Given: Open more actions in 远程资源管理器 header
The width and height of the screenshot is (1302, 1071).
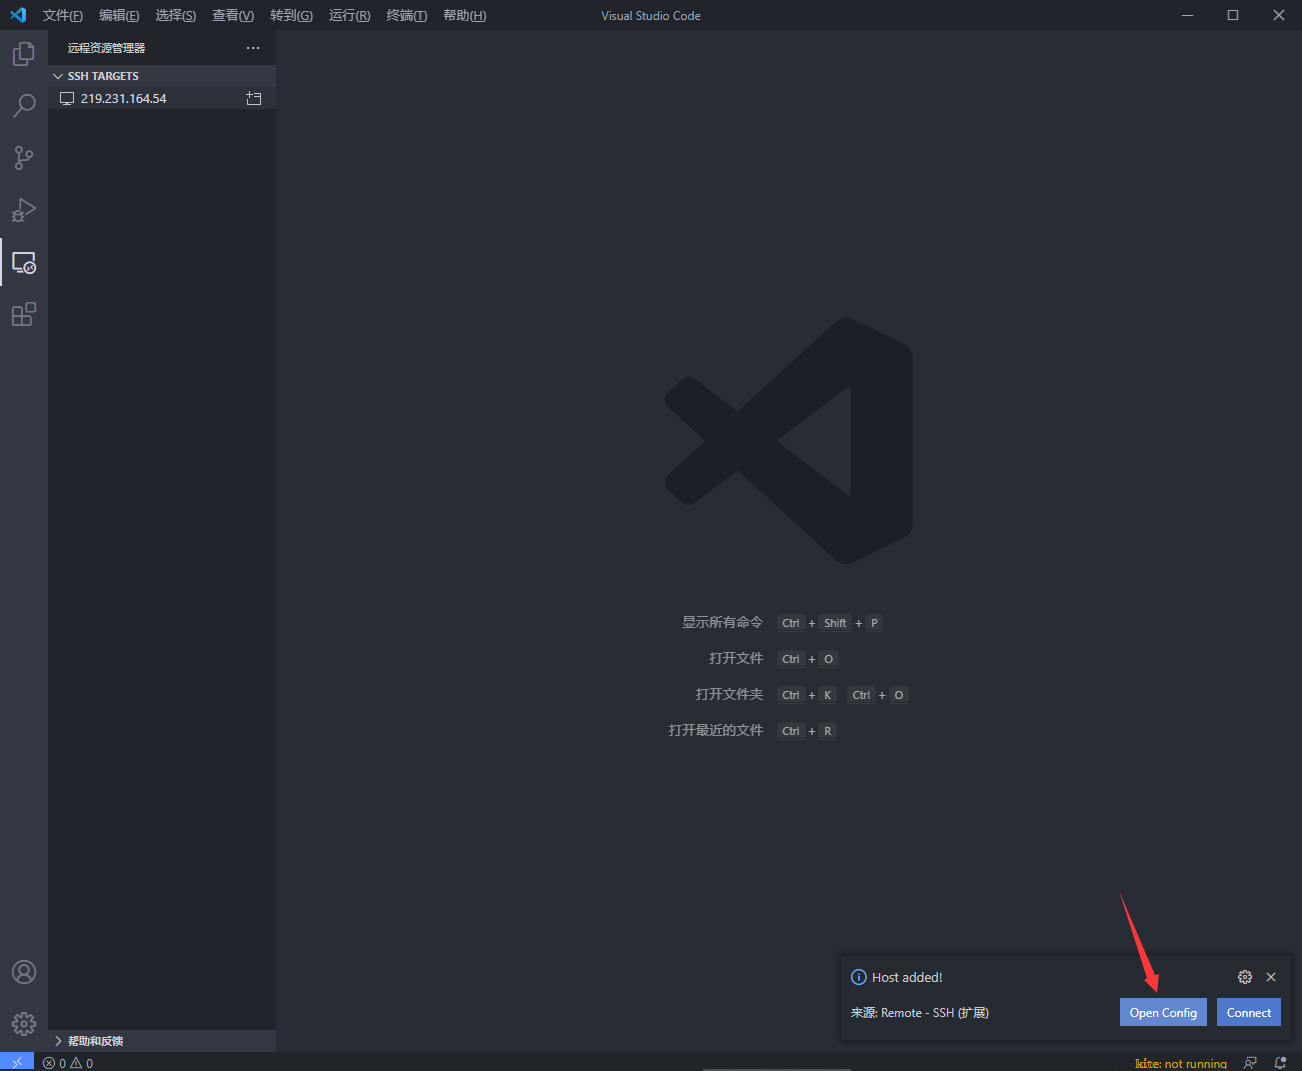Looking at the screenshot, I should tap(253, 48).
